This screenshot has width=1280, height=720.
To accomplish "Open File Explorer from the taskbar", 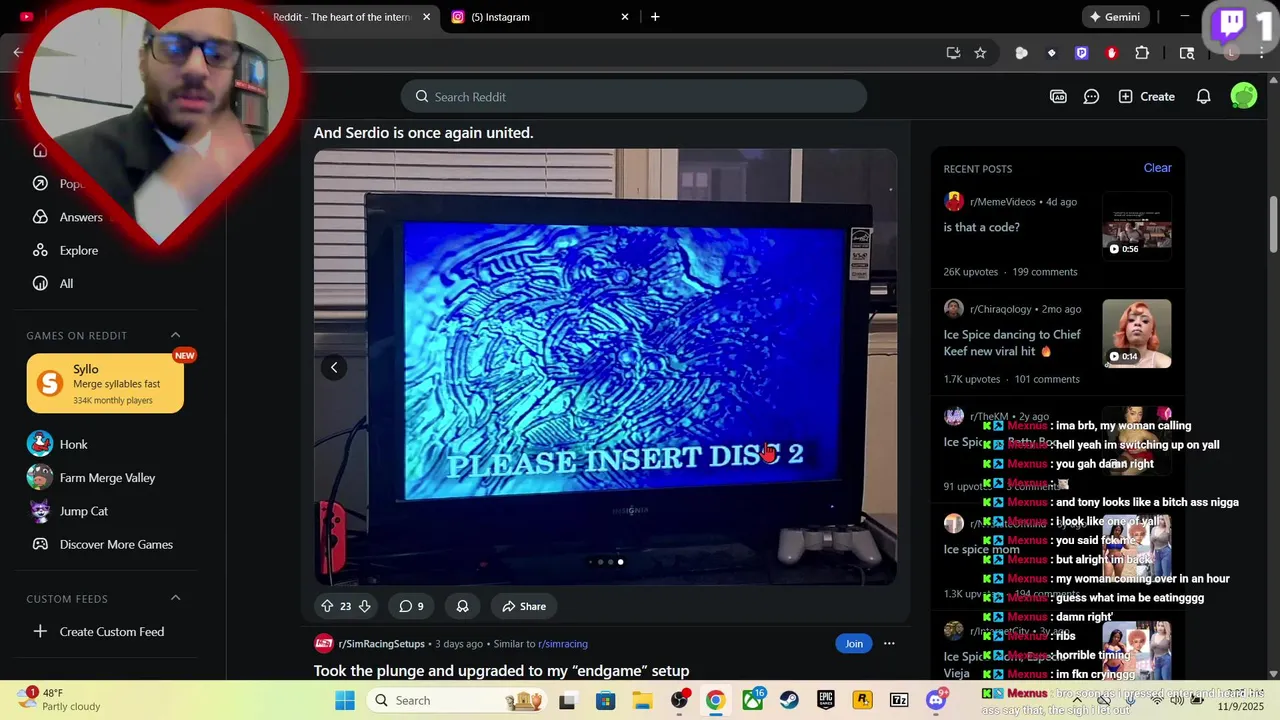I will point(642,700).
